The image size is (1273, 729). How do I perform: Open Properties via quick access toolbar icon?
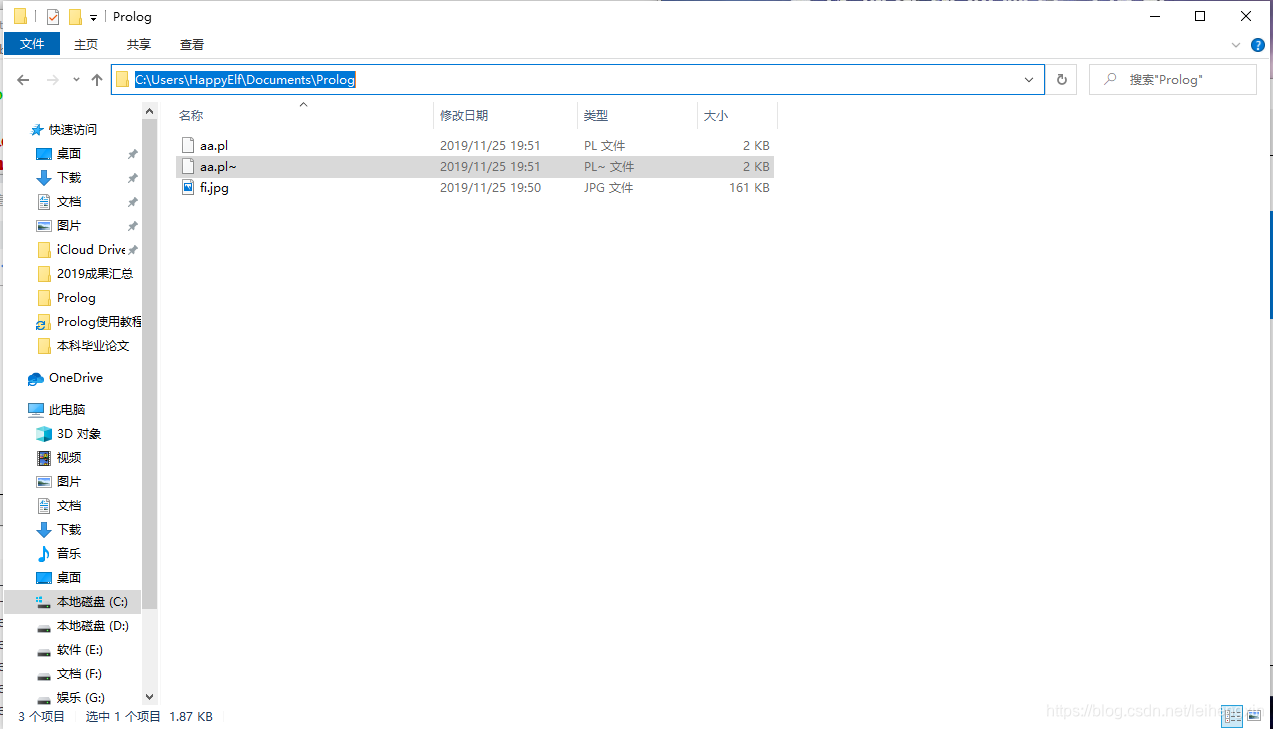52,16
